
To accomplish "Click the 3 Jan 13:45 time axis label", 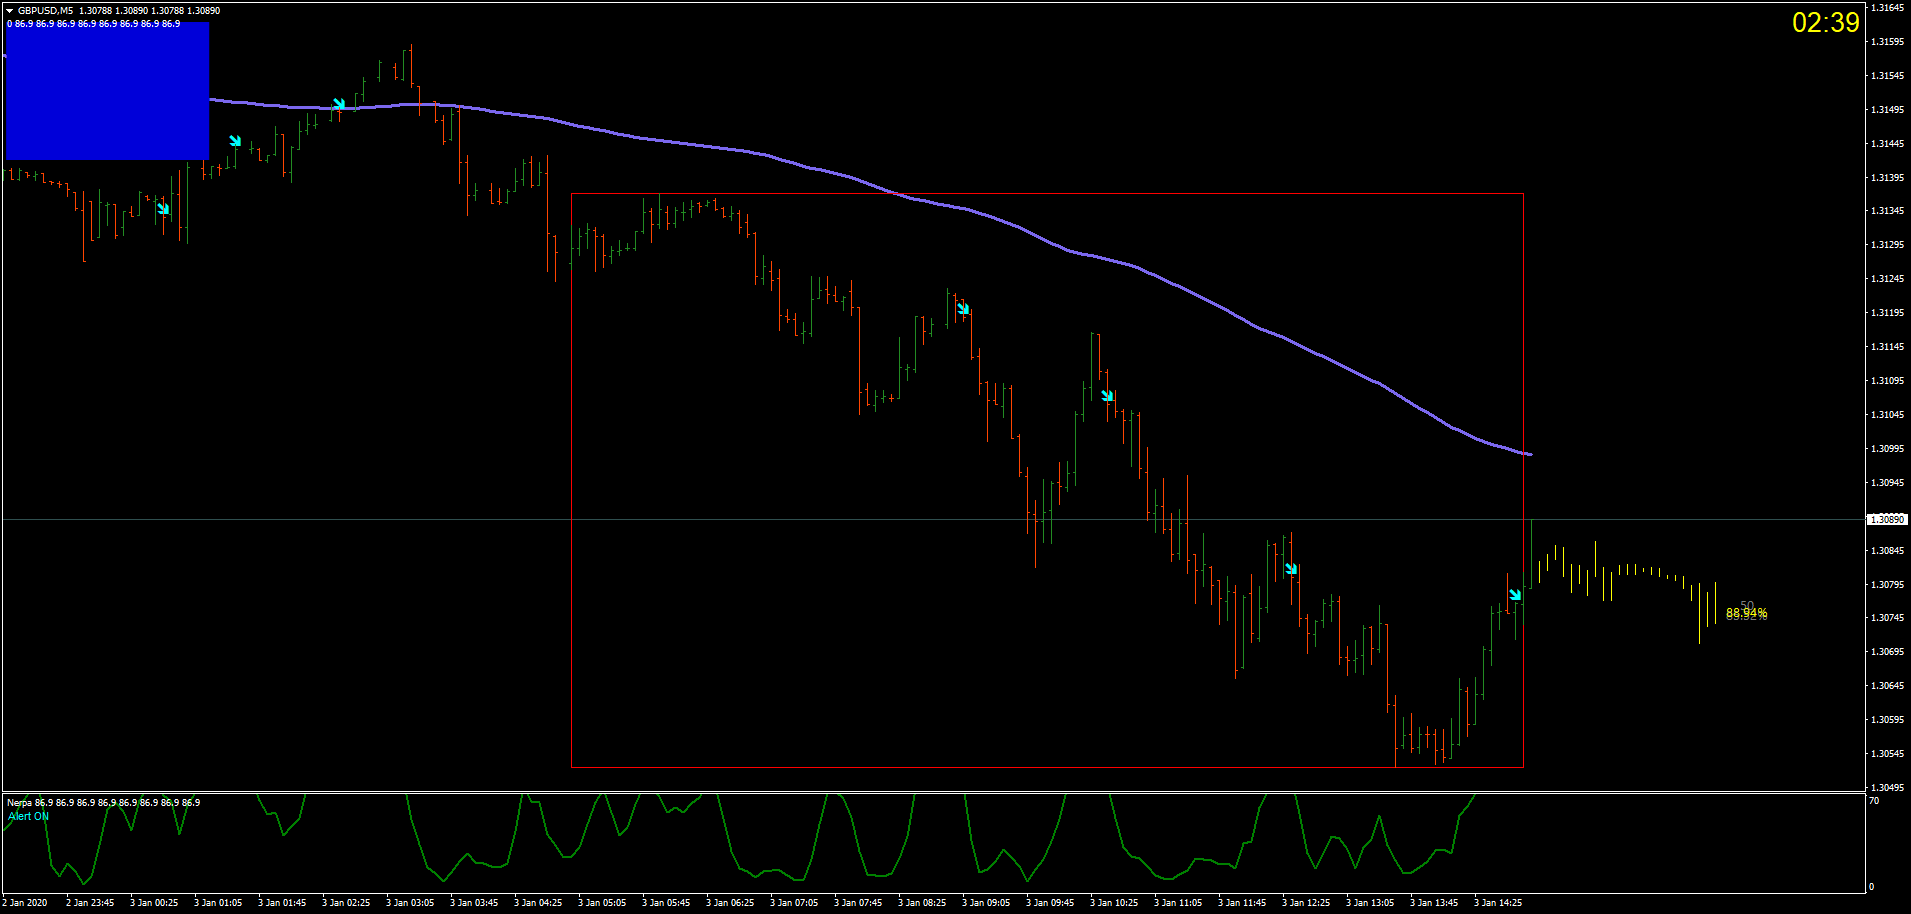I will 1434,903.
